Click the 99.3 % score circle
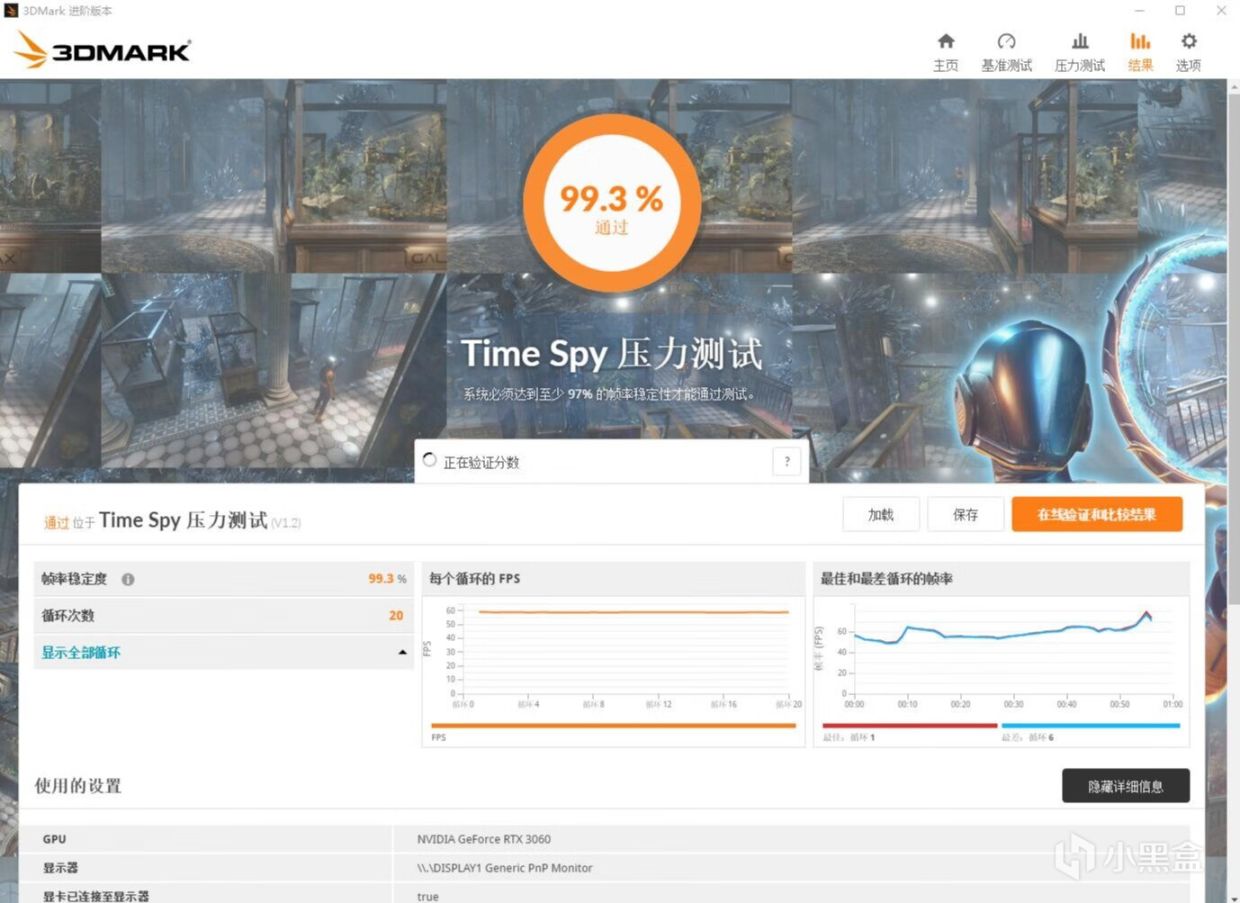This screenshot has width=1240, height=903. tap(611, 203)
